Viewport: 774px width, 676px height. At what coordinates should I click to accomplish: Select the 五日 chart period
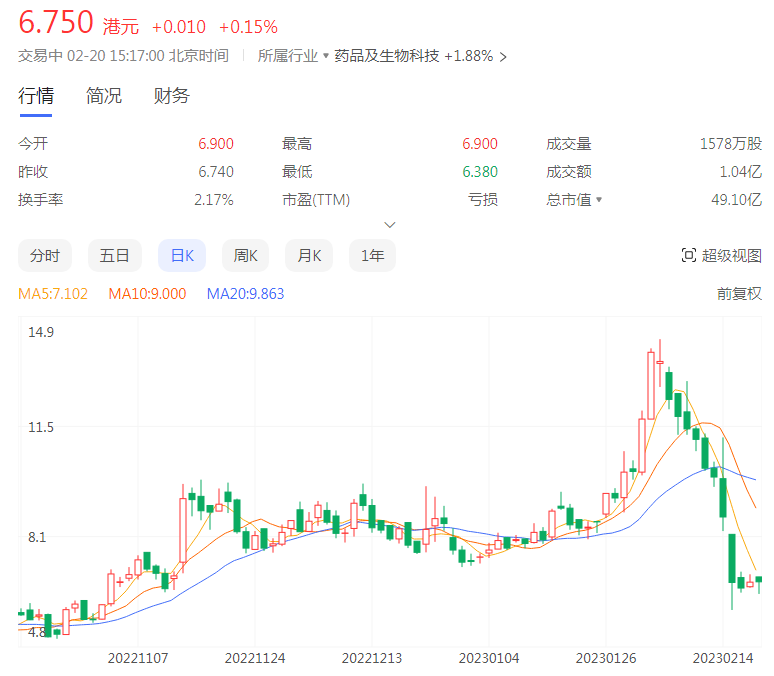tap(114, 256)
